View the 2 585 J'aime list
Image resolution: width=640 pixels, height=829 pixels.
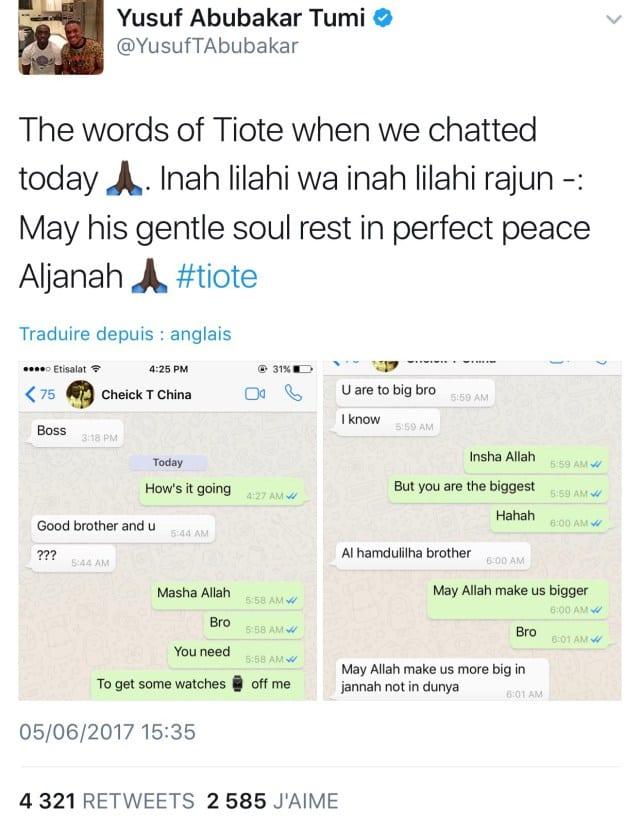(272, 801)
